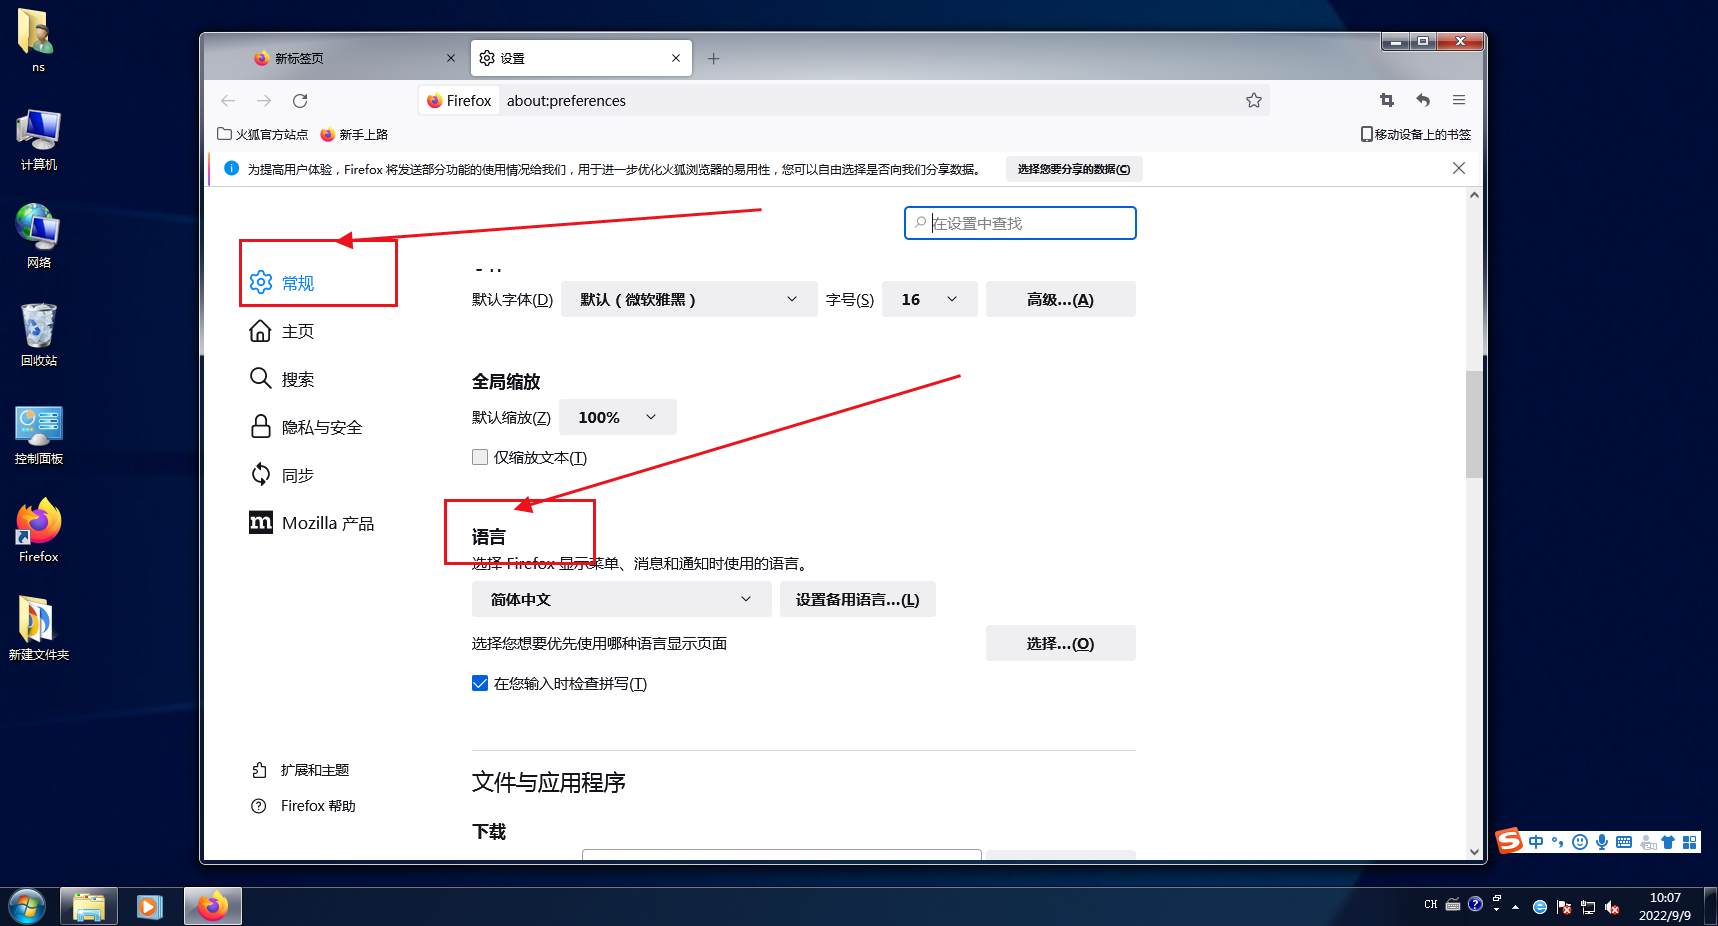This screenshot has height=926, width=1718.
Task: Reload the current page
Action: 300,100
